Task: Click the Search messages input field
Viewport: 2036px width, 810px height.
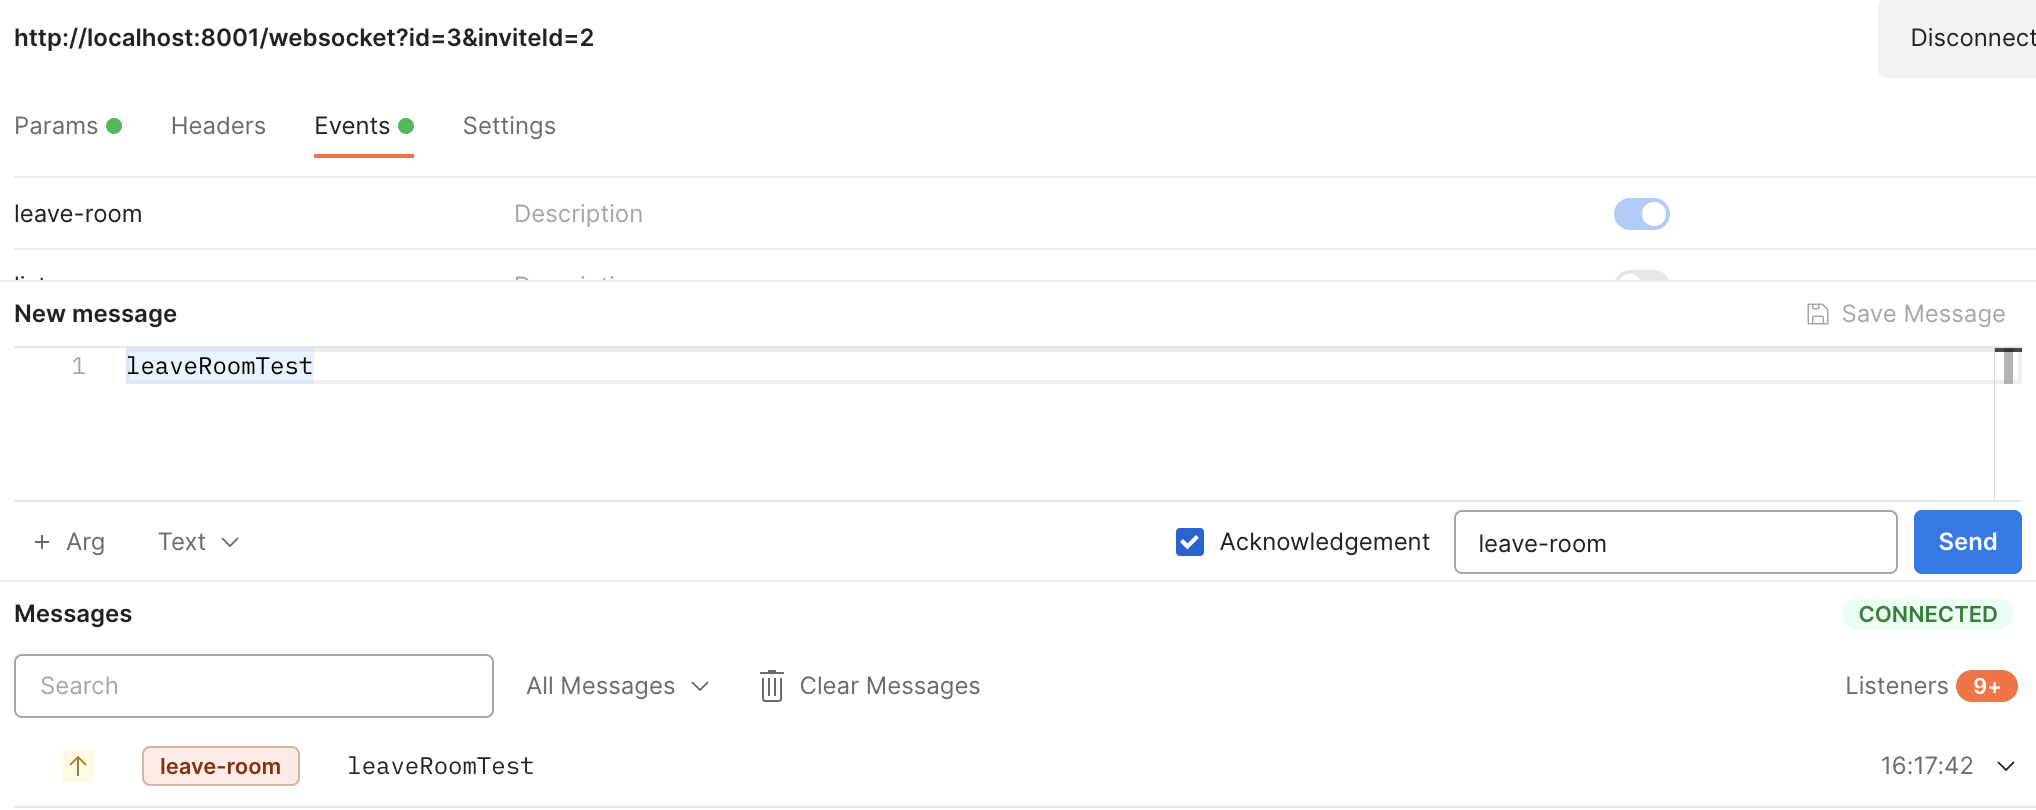Action: (x=254, y=686)
